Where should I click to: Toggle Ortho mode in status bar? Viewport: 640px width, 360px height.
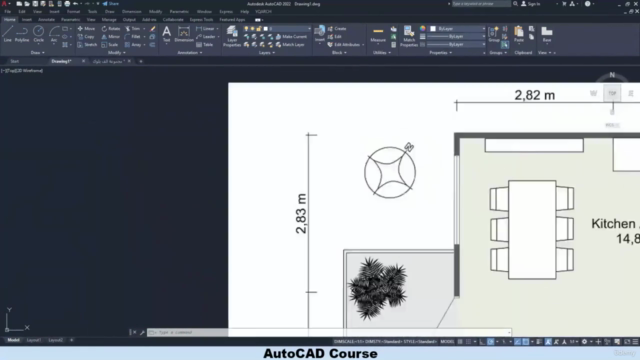[482, 342]
